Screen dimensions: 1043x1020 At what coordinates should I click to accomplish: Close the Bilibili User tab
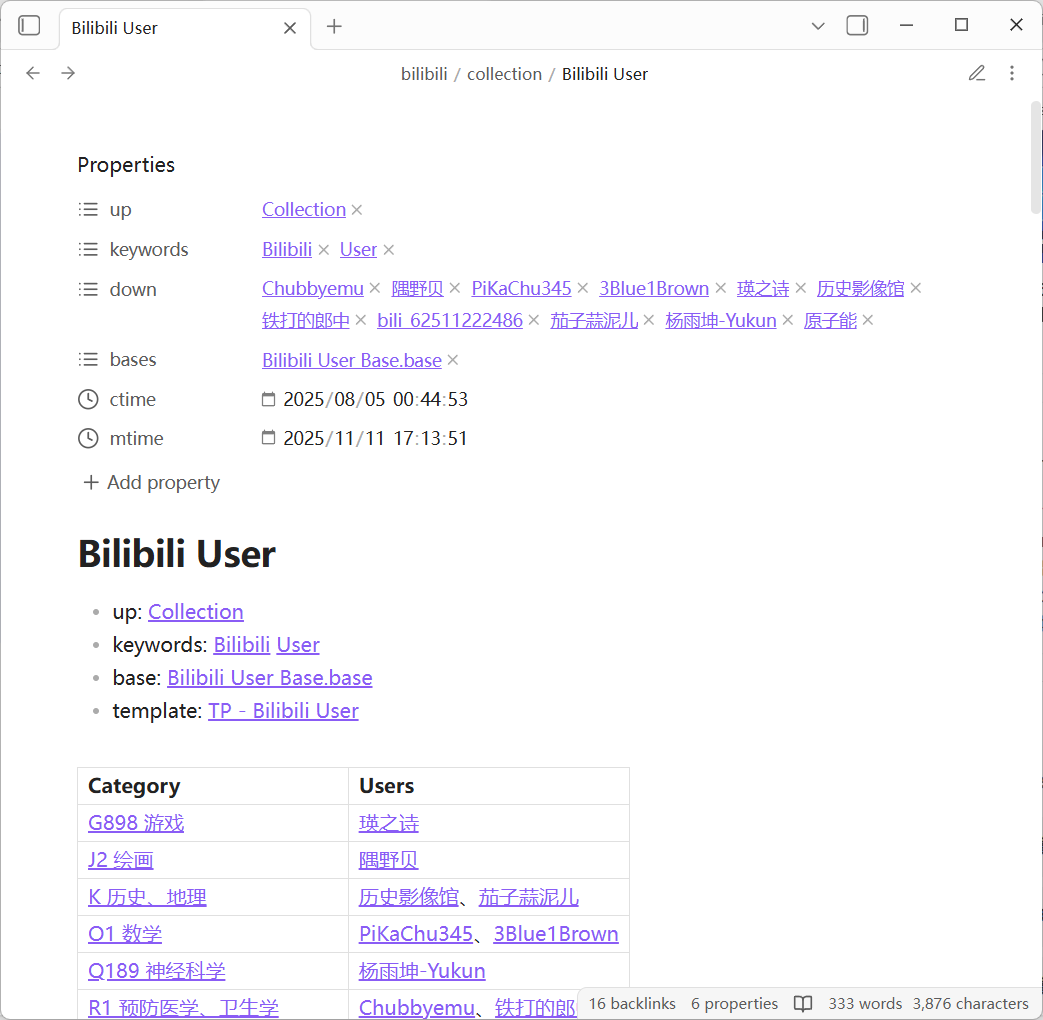pos(290,28)
